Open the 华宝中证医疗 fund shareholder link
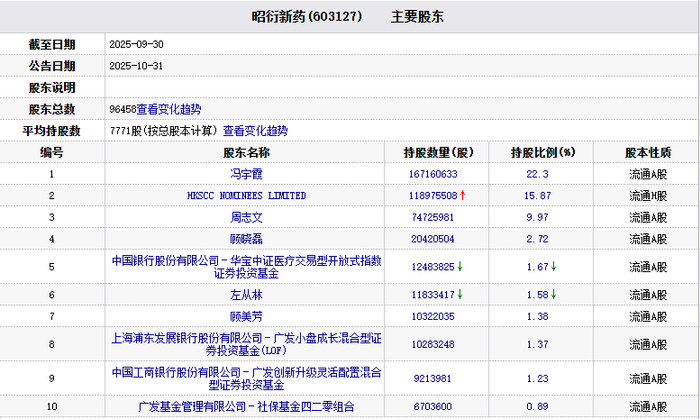The height and width of the screenshot is (419, 700). pos(246,267)
